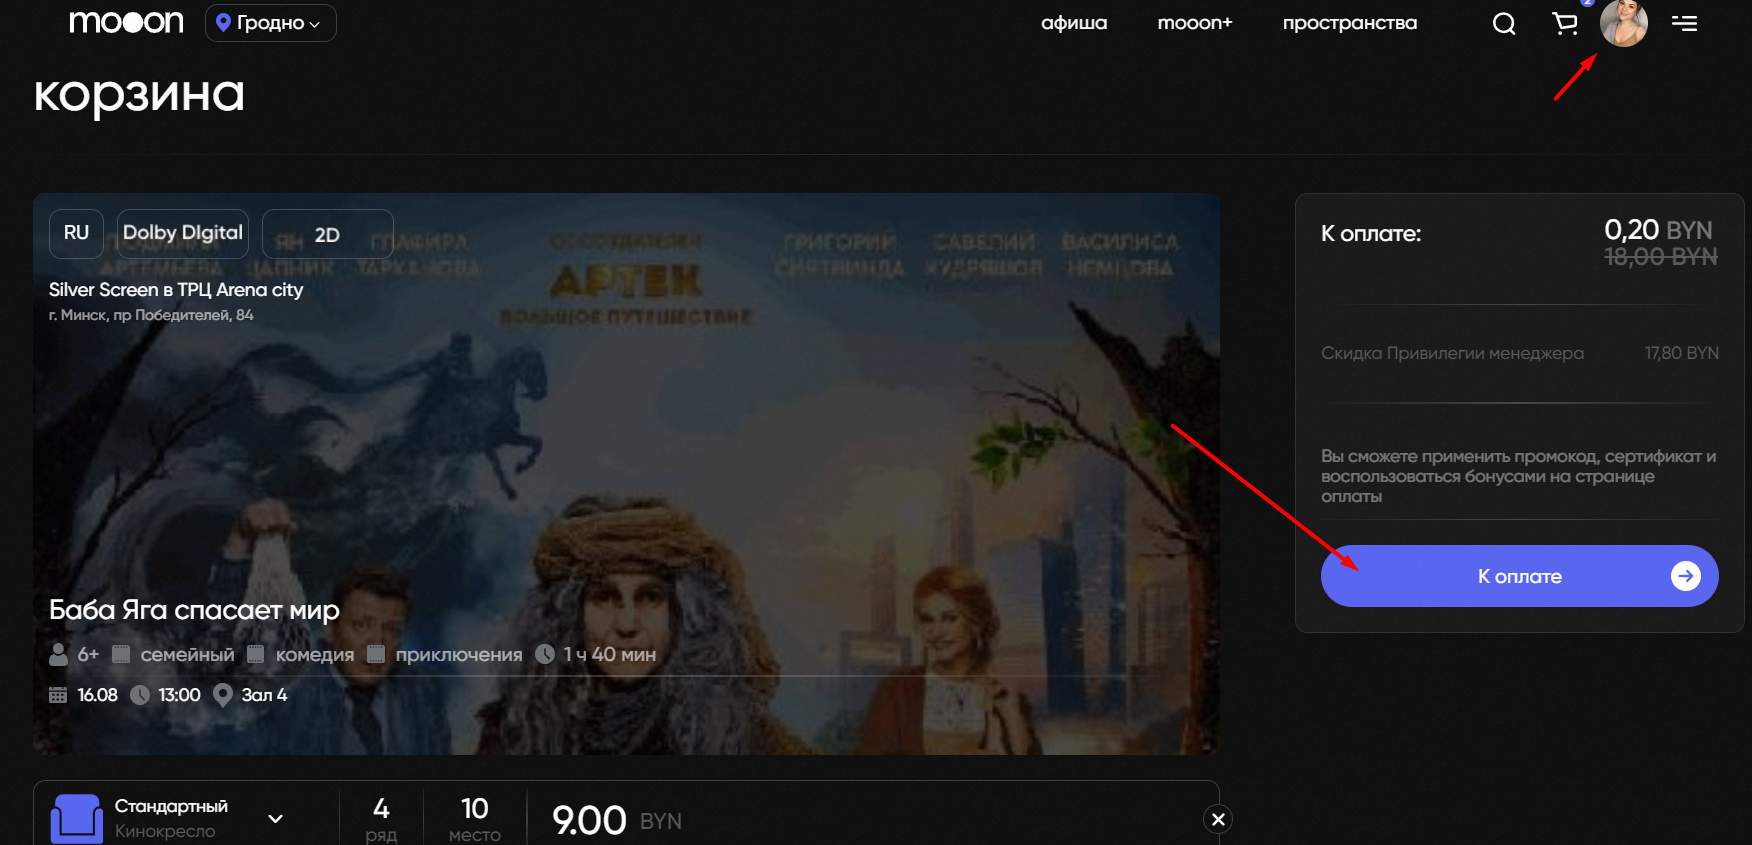Click the total price 0,20 BYN
Image resolution: width=1752 pixels, height=845 pixels.
1658,230
